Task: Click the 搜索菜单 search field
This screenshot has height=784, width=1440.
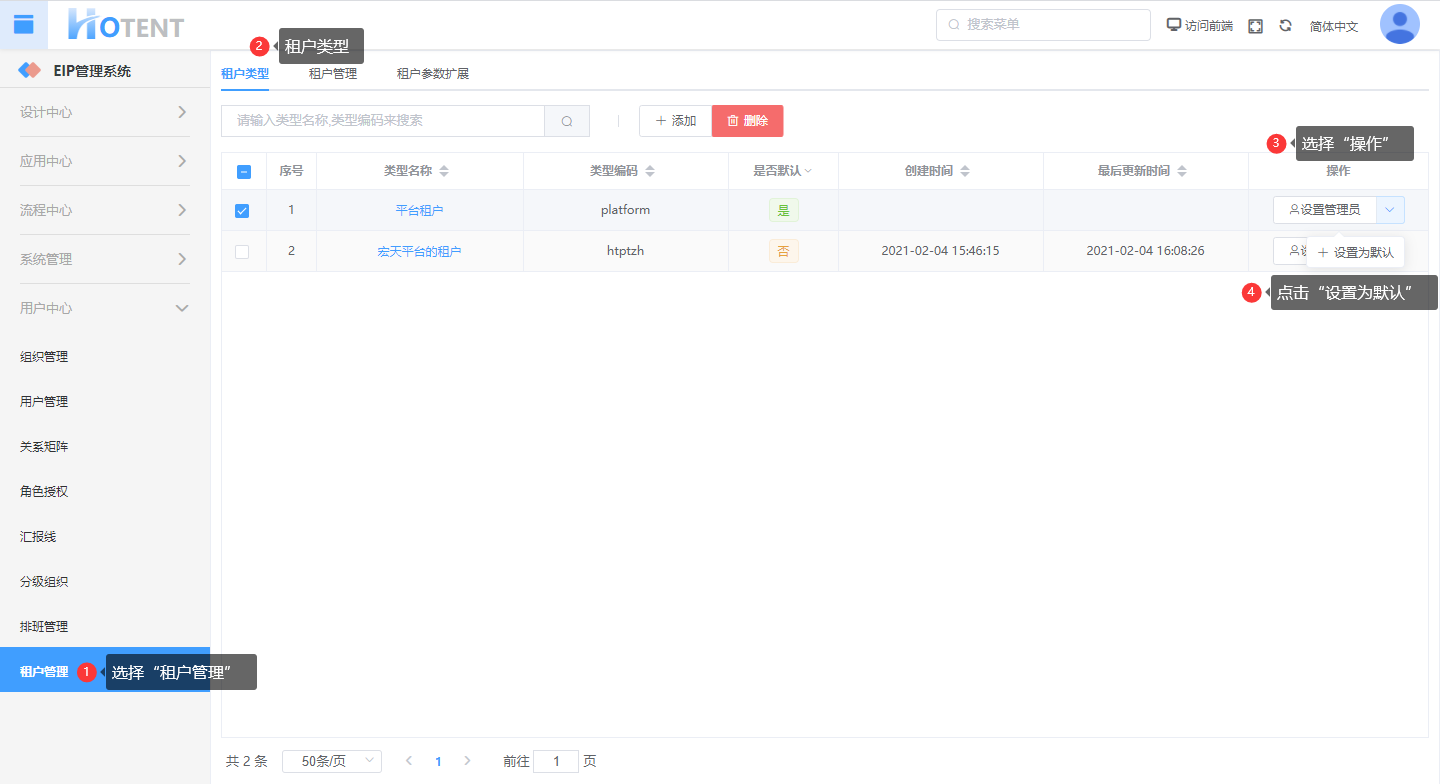Action: (x=1043, y=25)
